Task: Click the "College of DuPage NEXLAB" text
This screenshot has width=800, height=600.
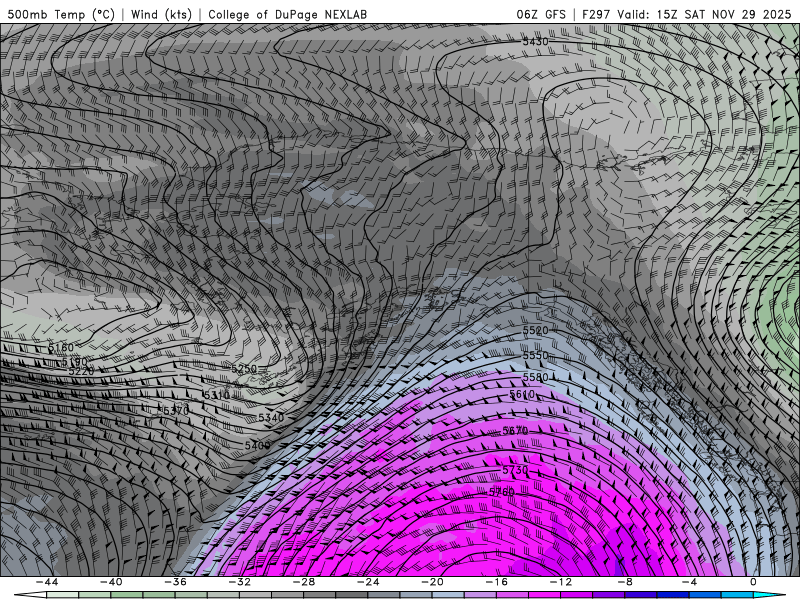Action: (x=287, y=14)
